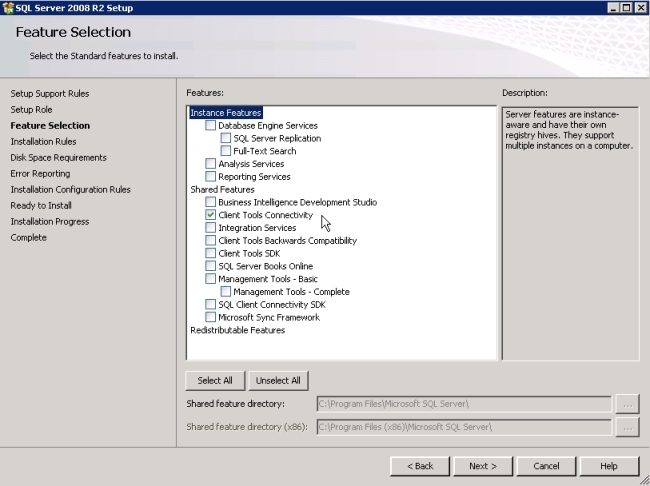The image size is (650, 486).
Task: Close the SQL Server Setup window
Action: pos(640,8)
